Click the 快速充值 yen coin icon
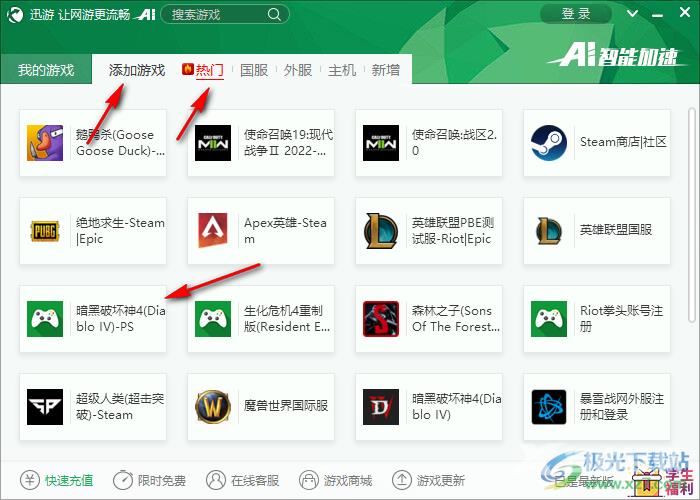The height and width of the screenshot is (500, 700). point(30,480)
